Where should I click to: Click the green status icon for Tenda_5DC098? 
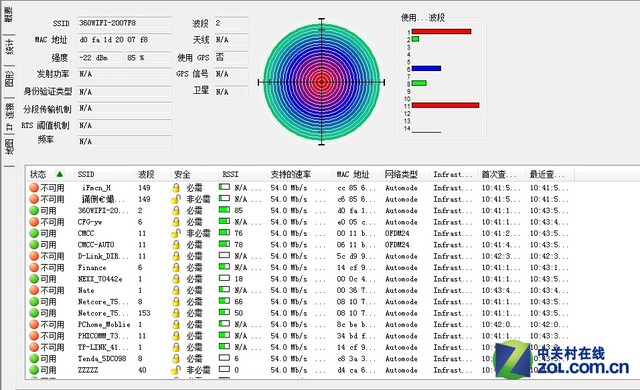tap(34, 359)
